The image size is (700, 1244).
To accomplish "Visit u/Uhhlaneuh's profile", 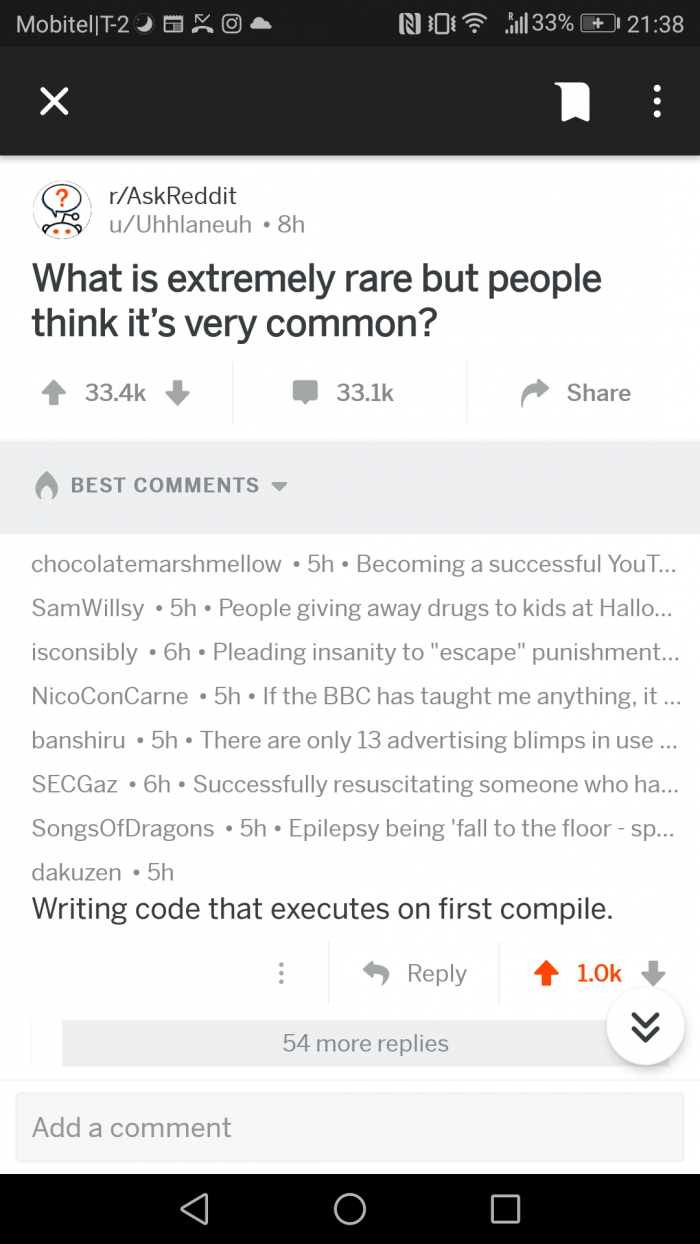I will (180, 225).
